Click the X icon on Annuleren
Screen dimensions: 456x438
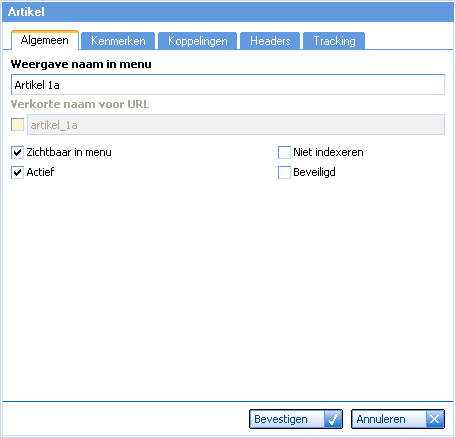(435, 419)
